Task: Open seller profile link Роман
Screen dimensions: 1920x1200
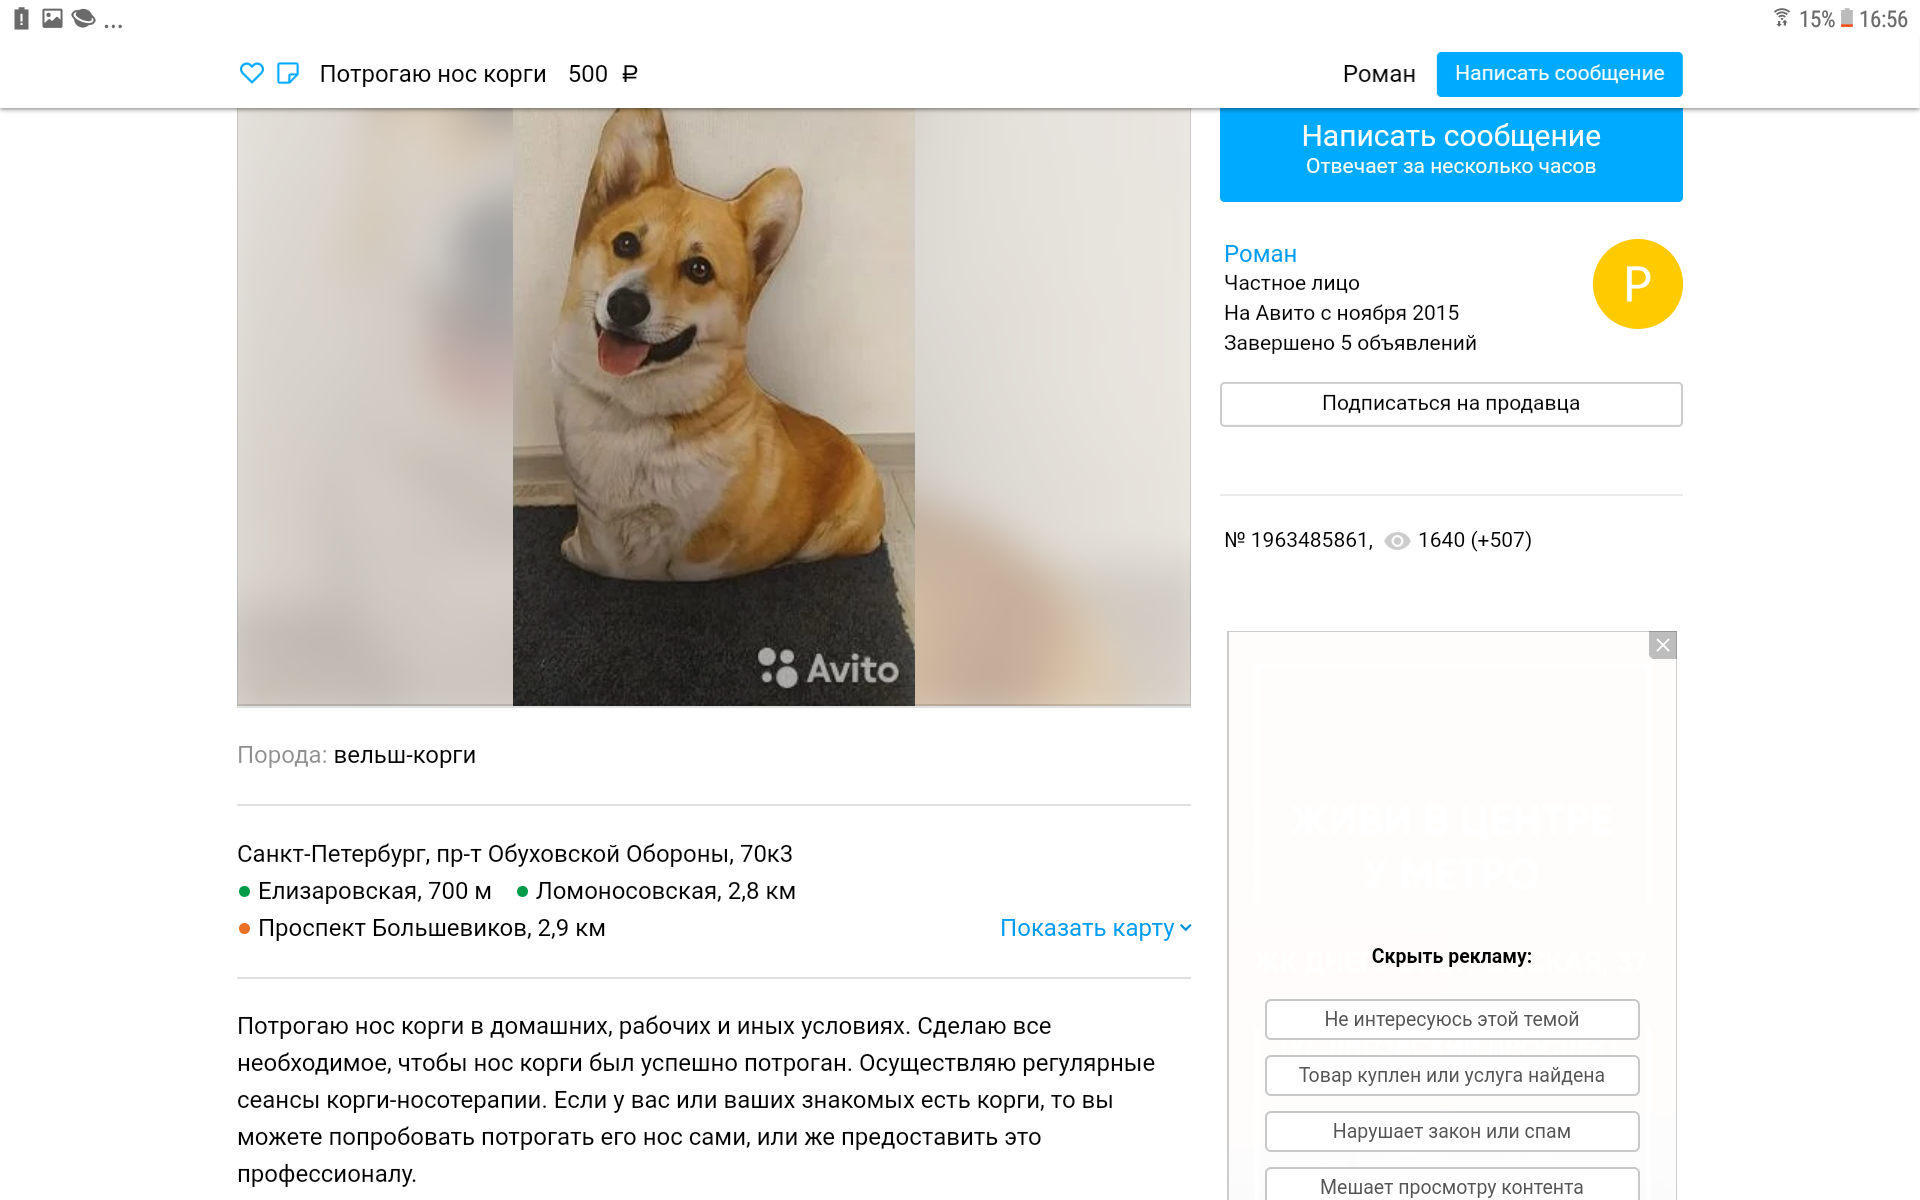Action: pyautogui.click(x=1260, y=254)
